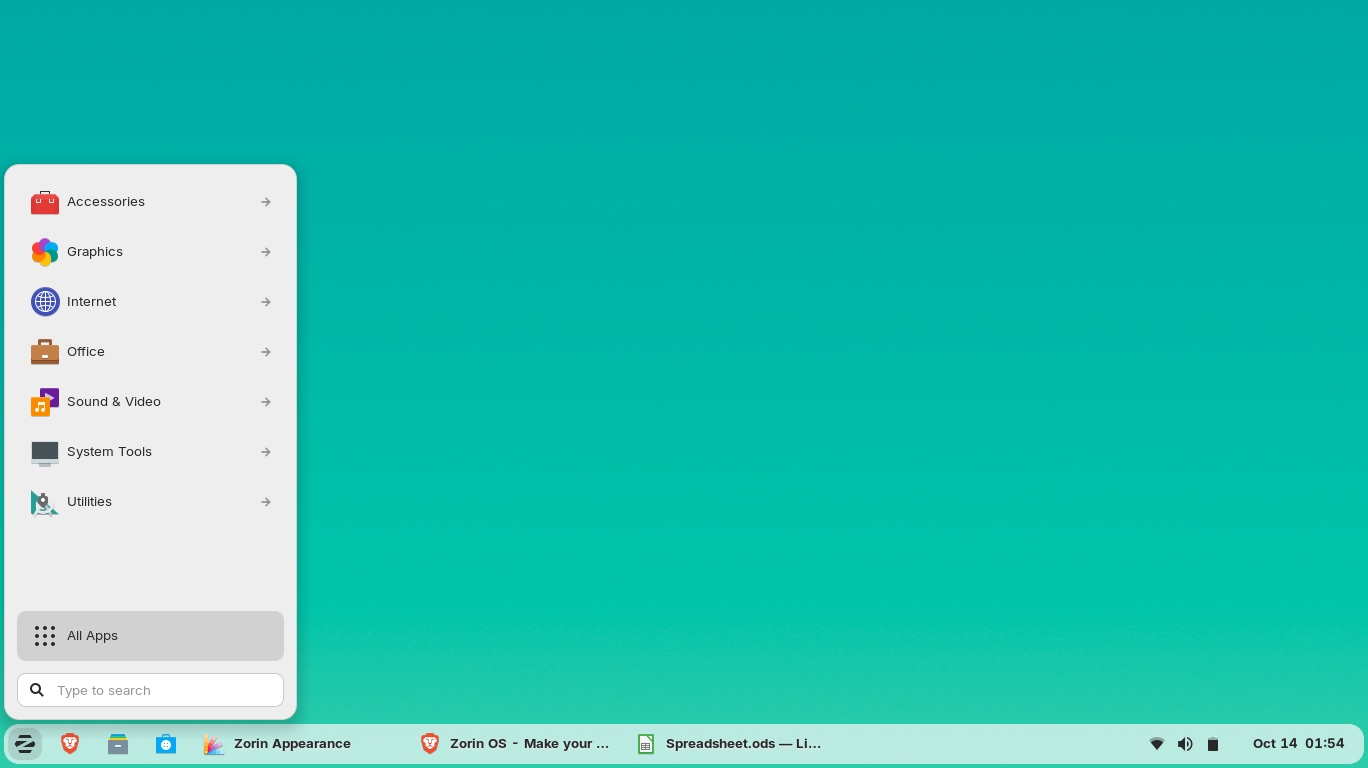
Task: Expand the Accessories submenu arrow
Action: 266,202
